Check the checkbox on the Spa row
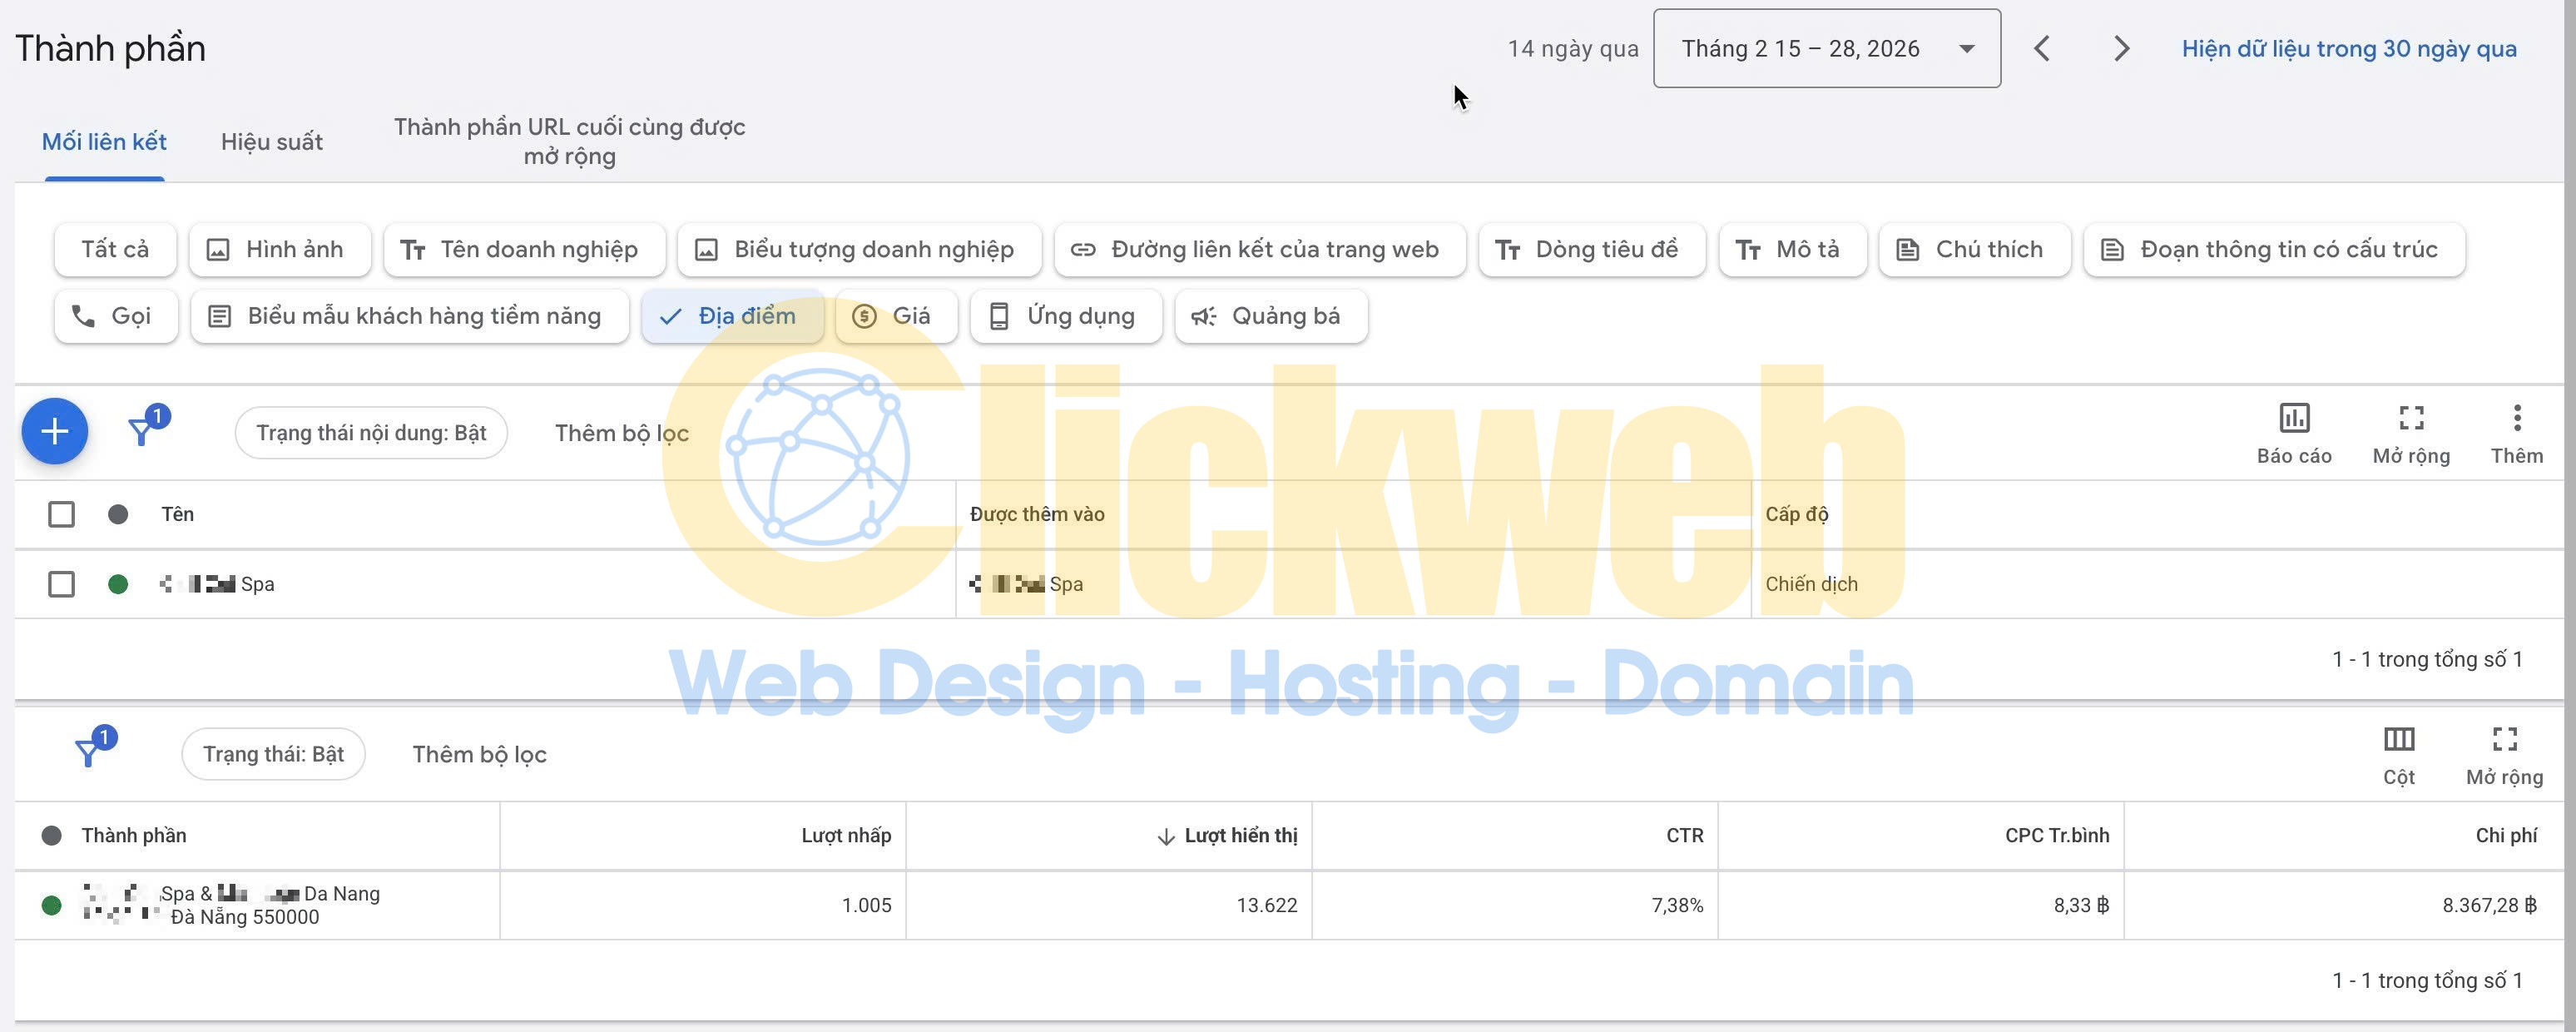 click(x=62, y=584)
